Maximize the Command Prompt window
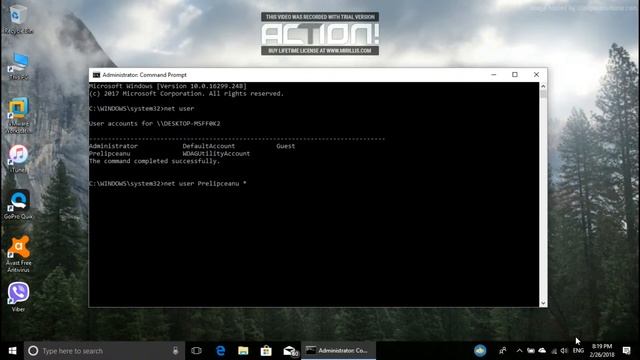Image resolution: width=640 pixels, height=360 pixels. tap(515, 75)
